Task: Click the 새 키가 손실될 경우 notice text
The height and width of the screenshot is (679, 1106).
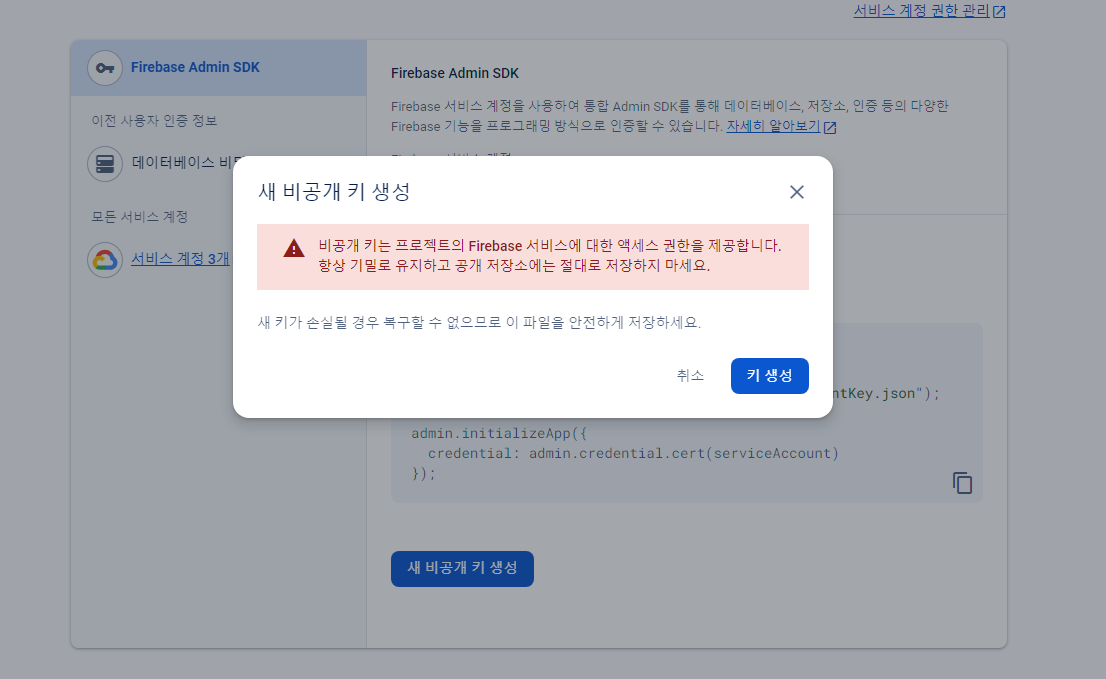Action: pos(480,322)
